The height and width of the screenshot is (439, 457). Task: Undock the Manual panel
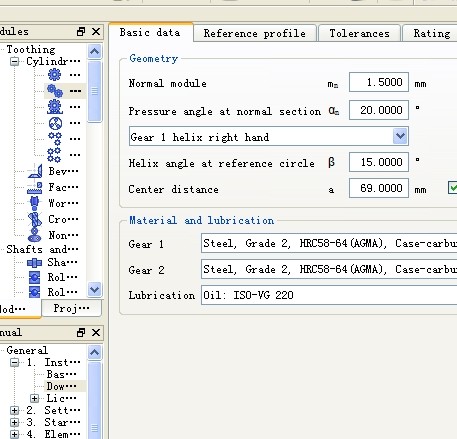[x=81, y=332]
